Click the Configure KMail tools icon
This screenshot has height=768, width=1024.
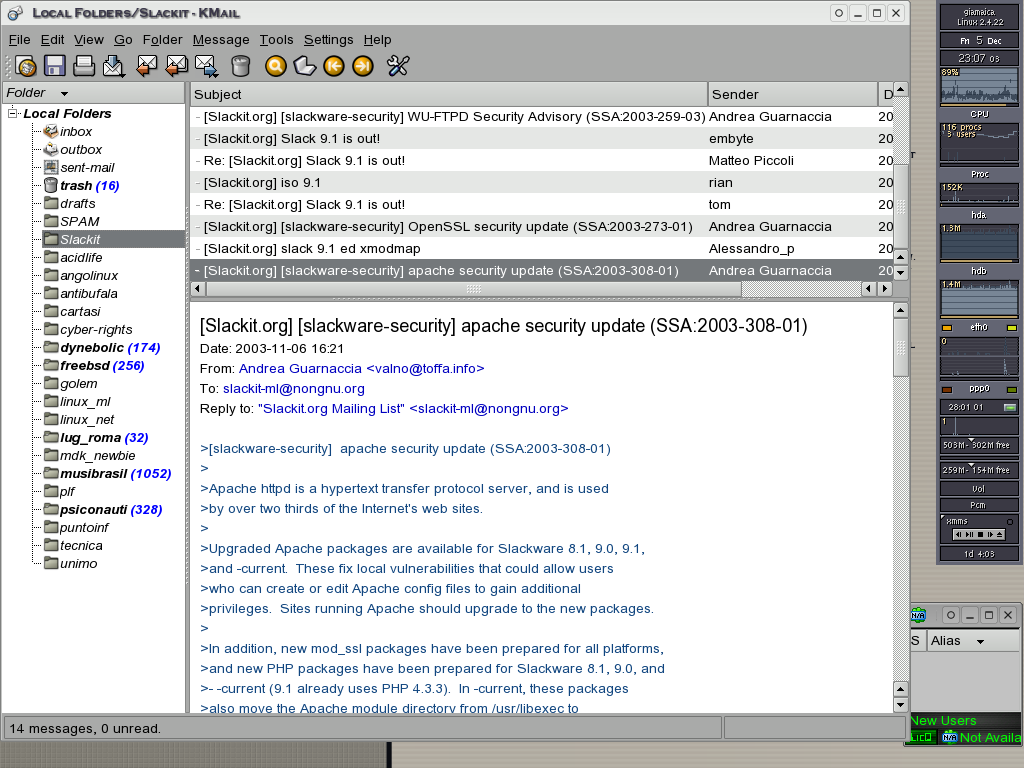397,66
